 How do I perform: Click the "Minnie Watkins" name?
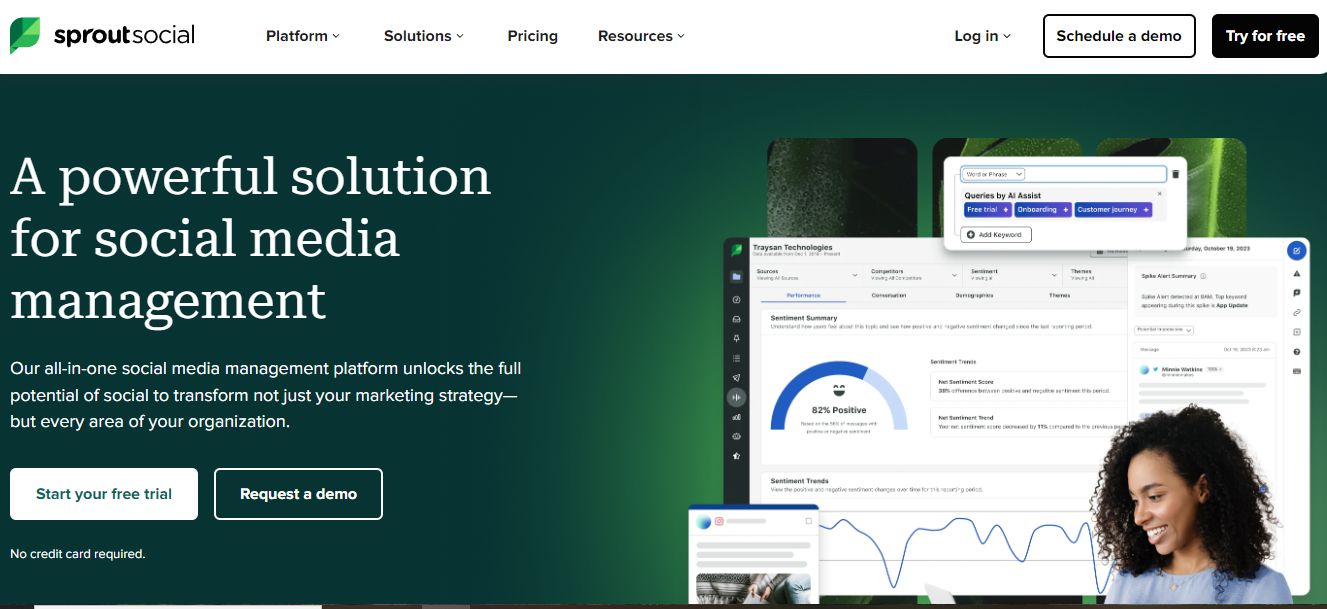point(1182,369)
